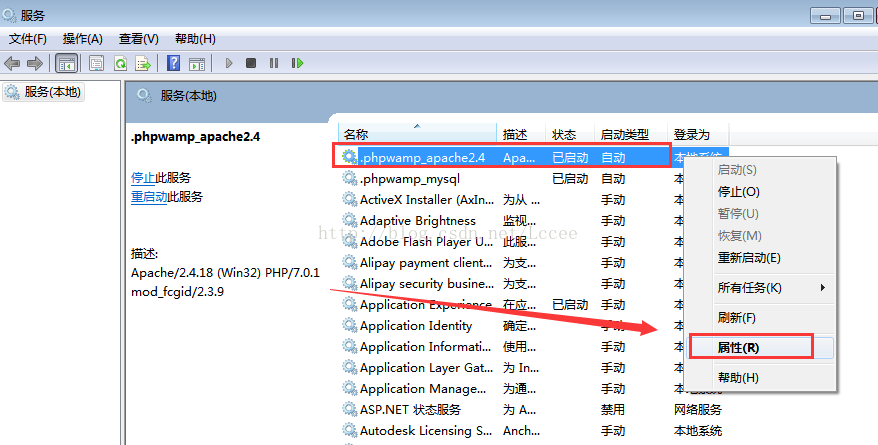Click the Properties sheet toolbar icon

tap(96, 63)
